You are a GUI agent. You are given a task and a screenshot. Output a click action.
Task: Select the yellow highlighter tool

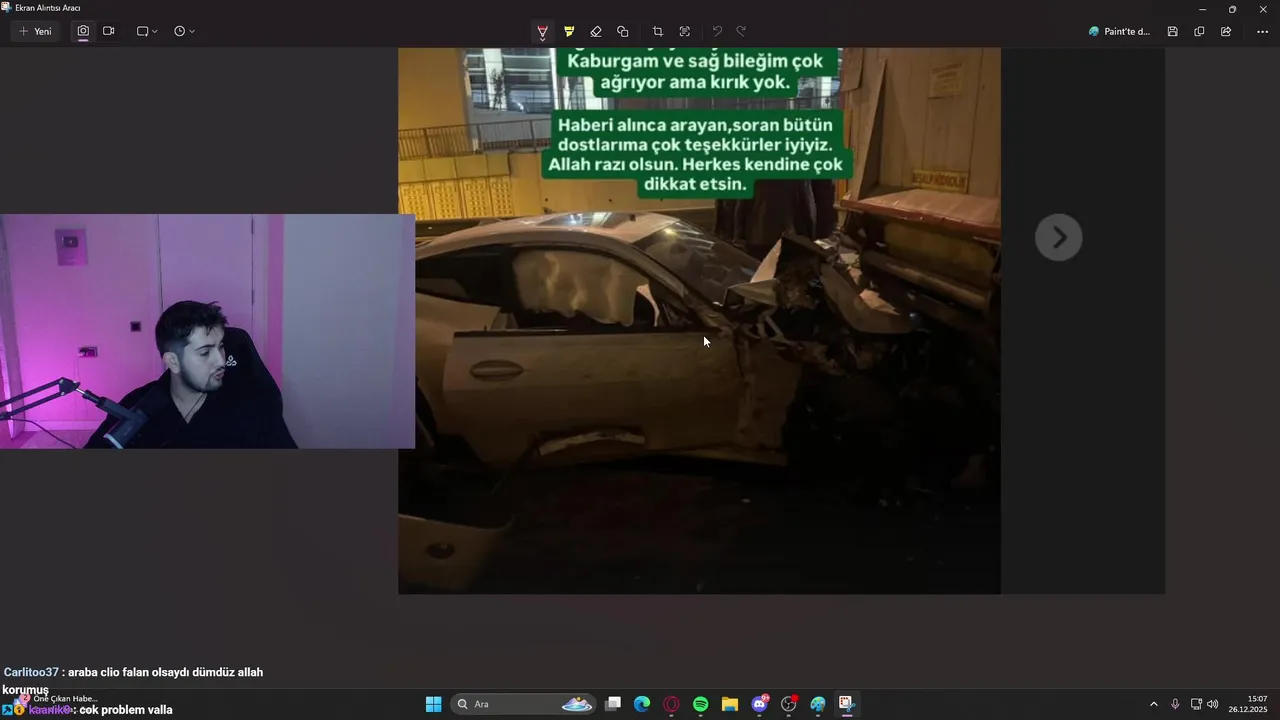(x=569, y=32)
